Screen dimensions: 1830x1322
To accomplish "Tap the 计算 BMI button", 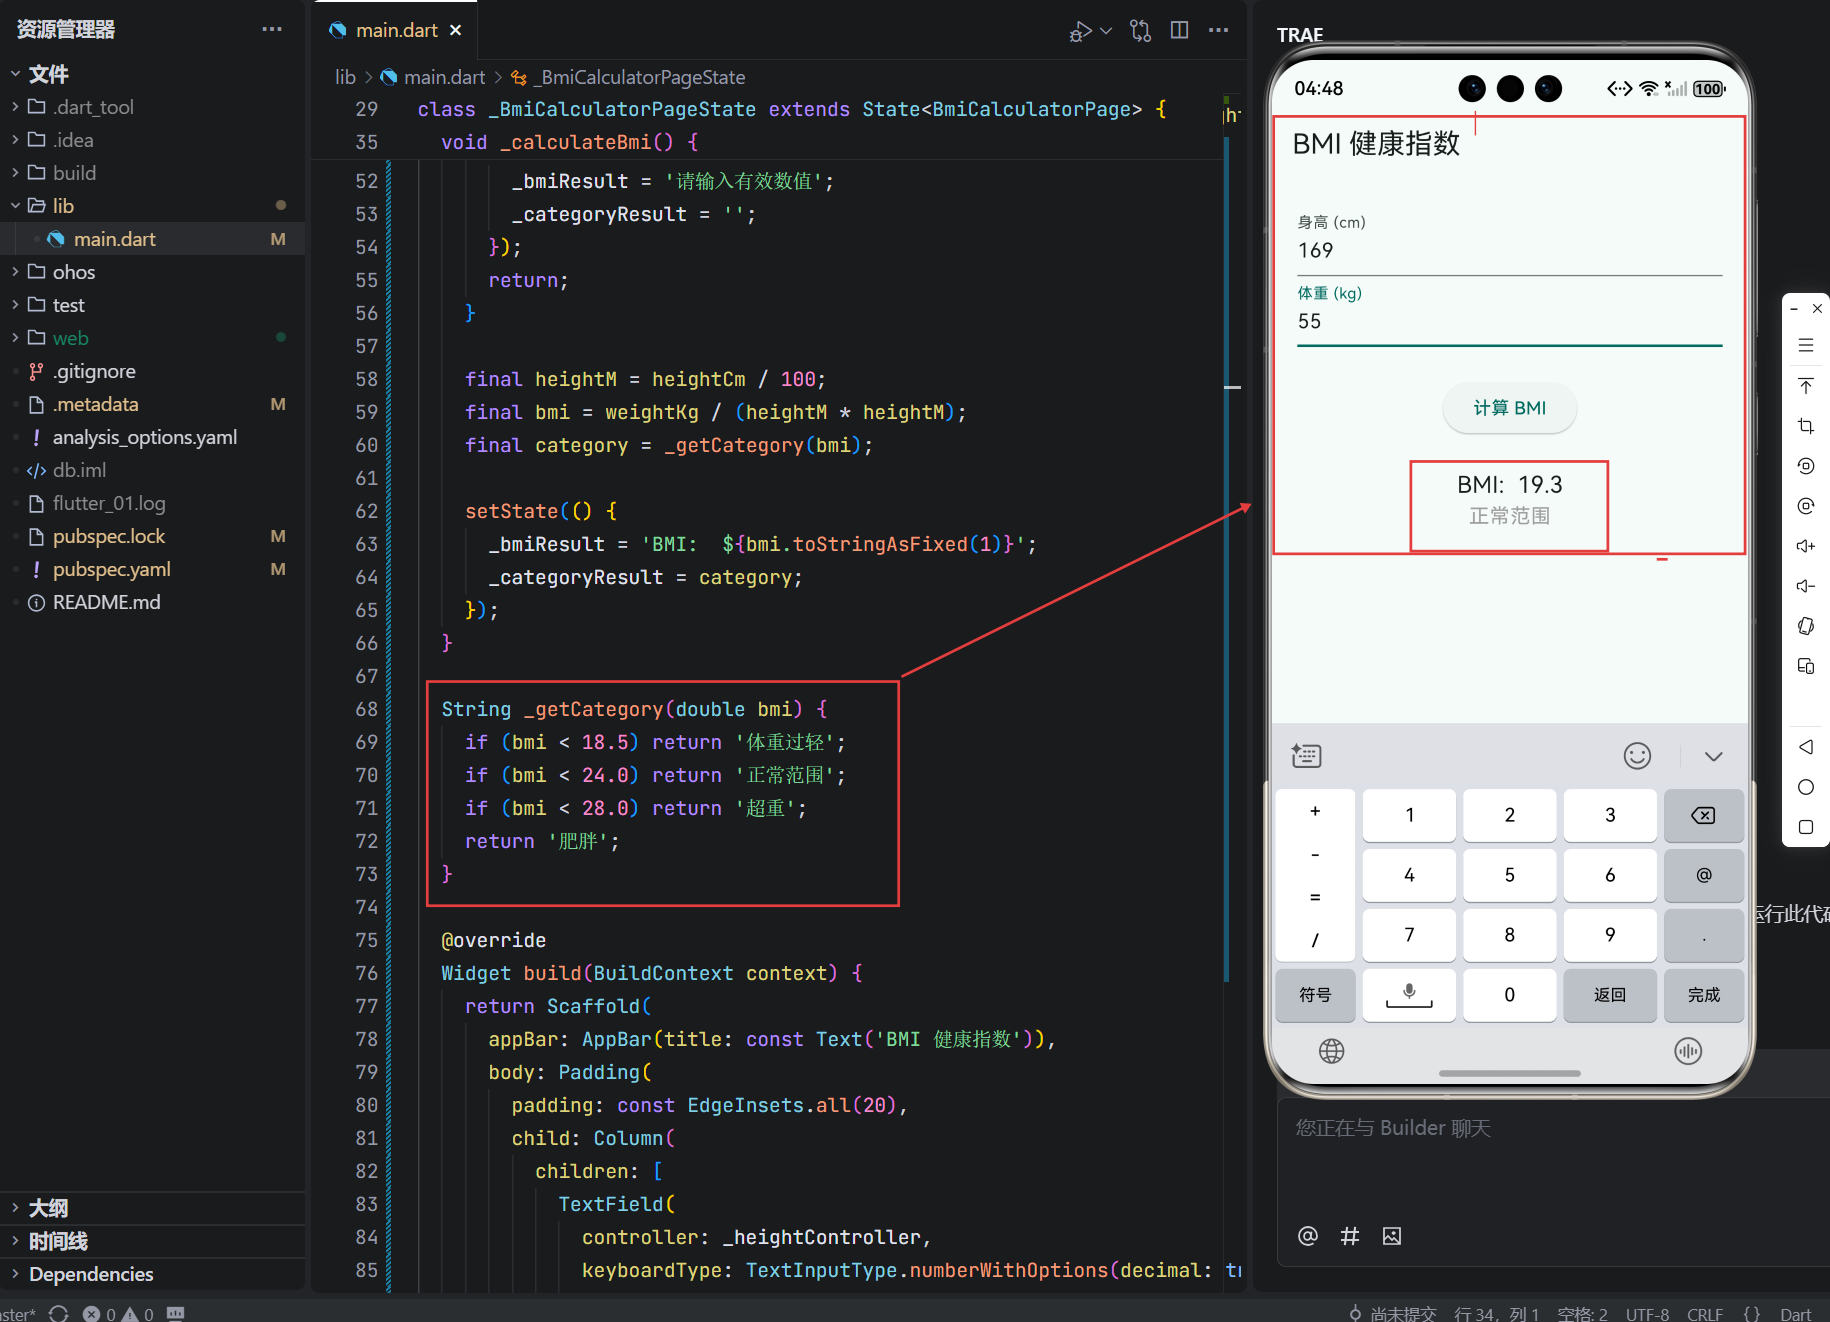I will click(x=1509, y=408).
